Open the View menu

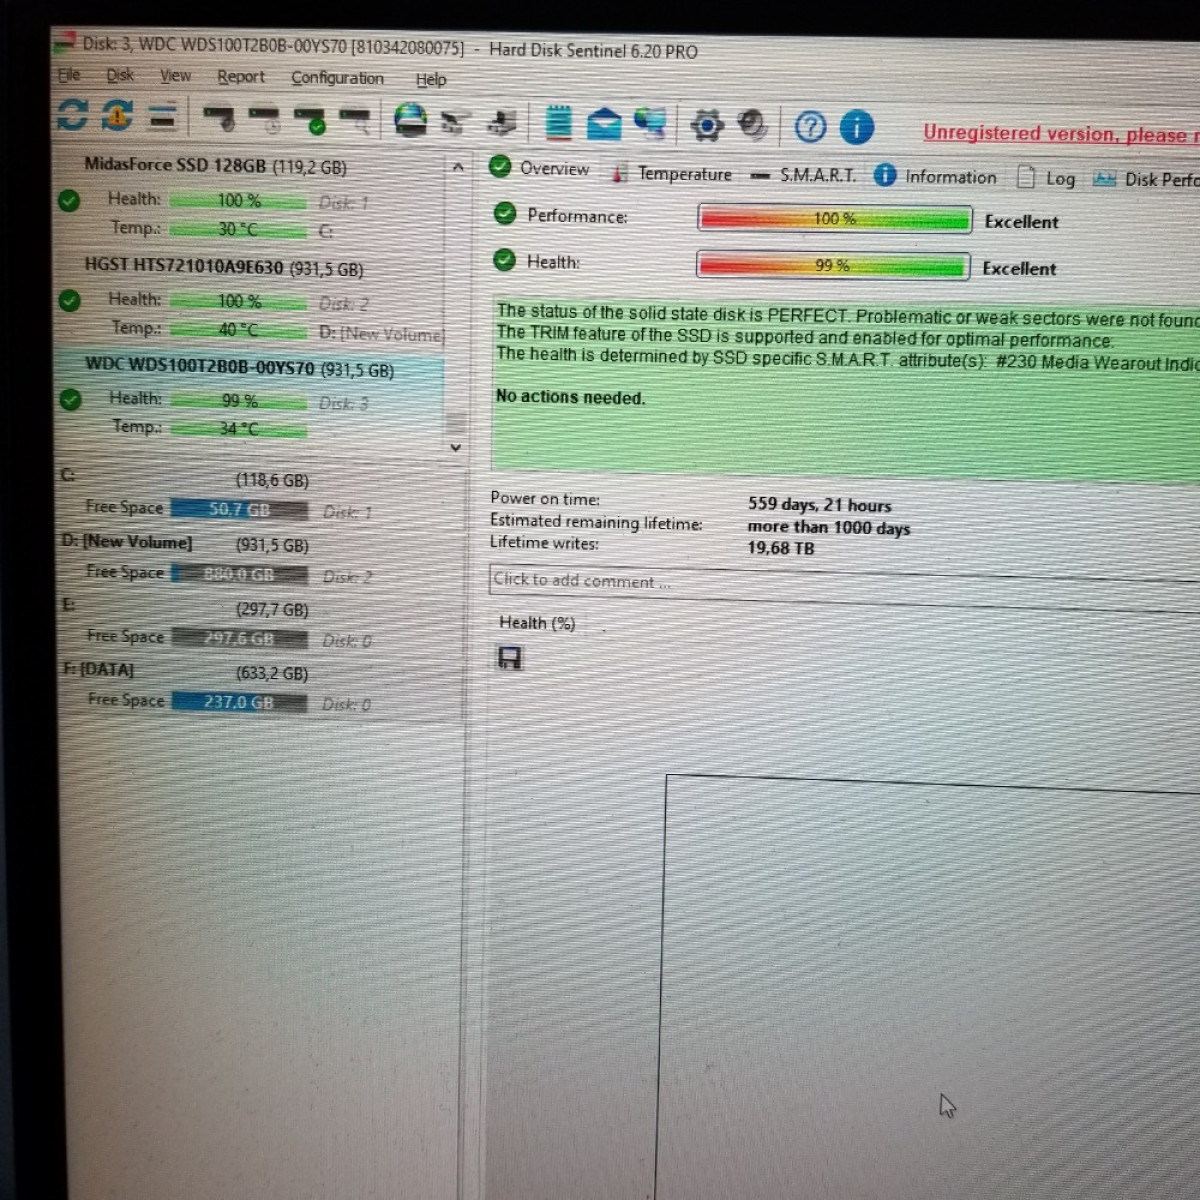pos(175,76)
